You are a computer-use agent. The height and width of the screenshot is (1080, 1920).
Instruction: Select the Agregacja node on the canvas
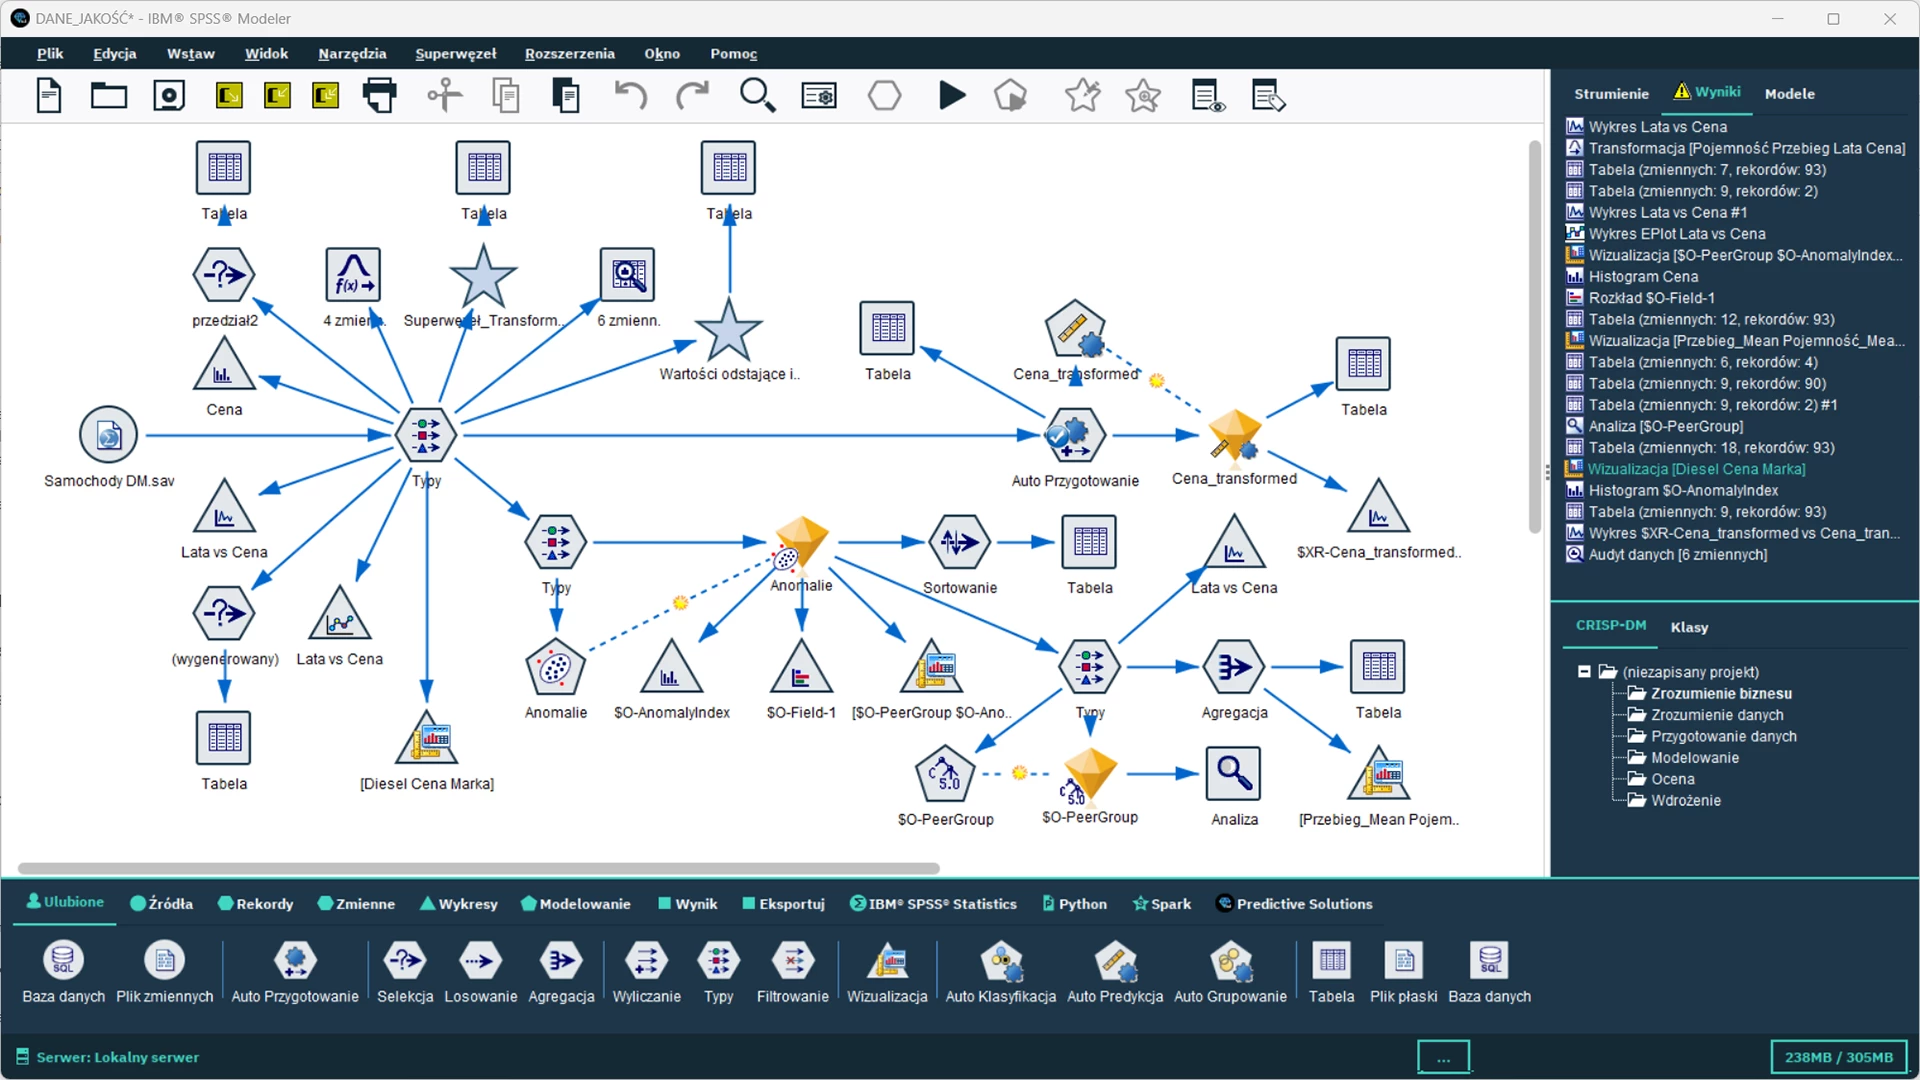point(1234,667)
